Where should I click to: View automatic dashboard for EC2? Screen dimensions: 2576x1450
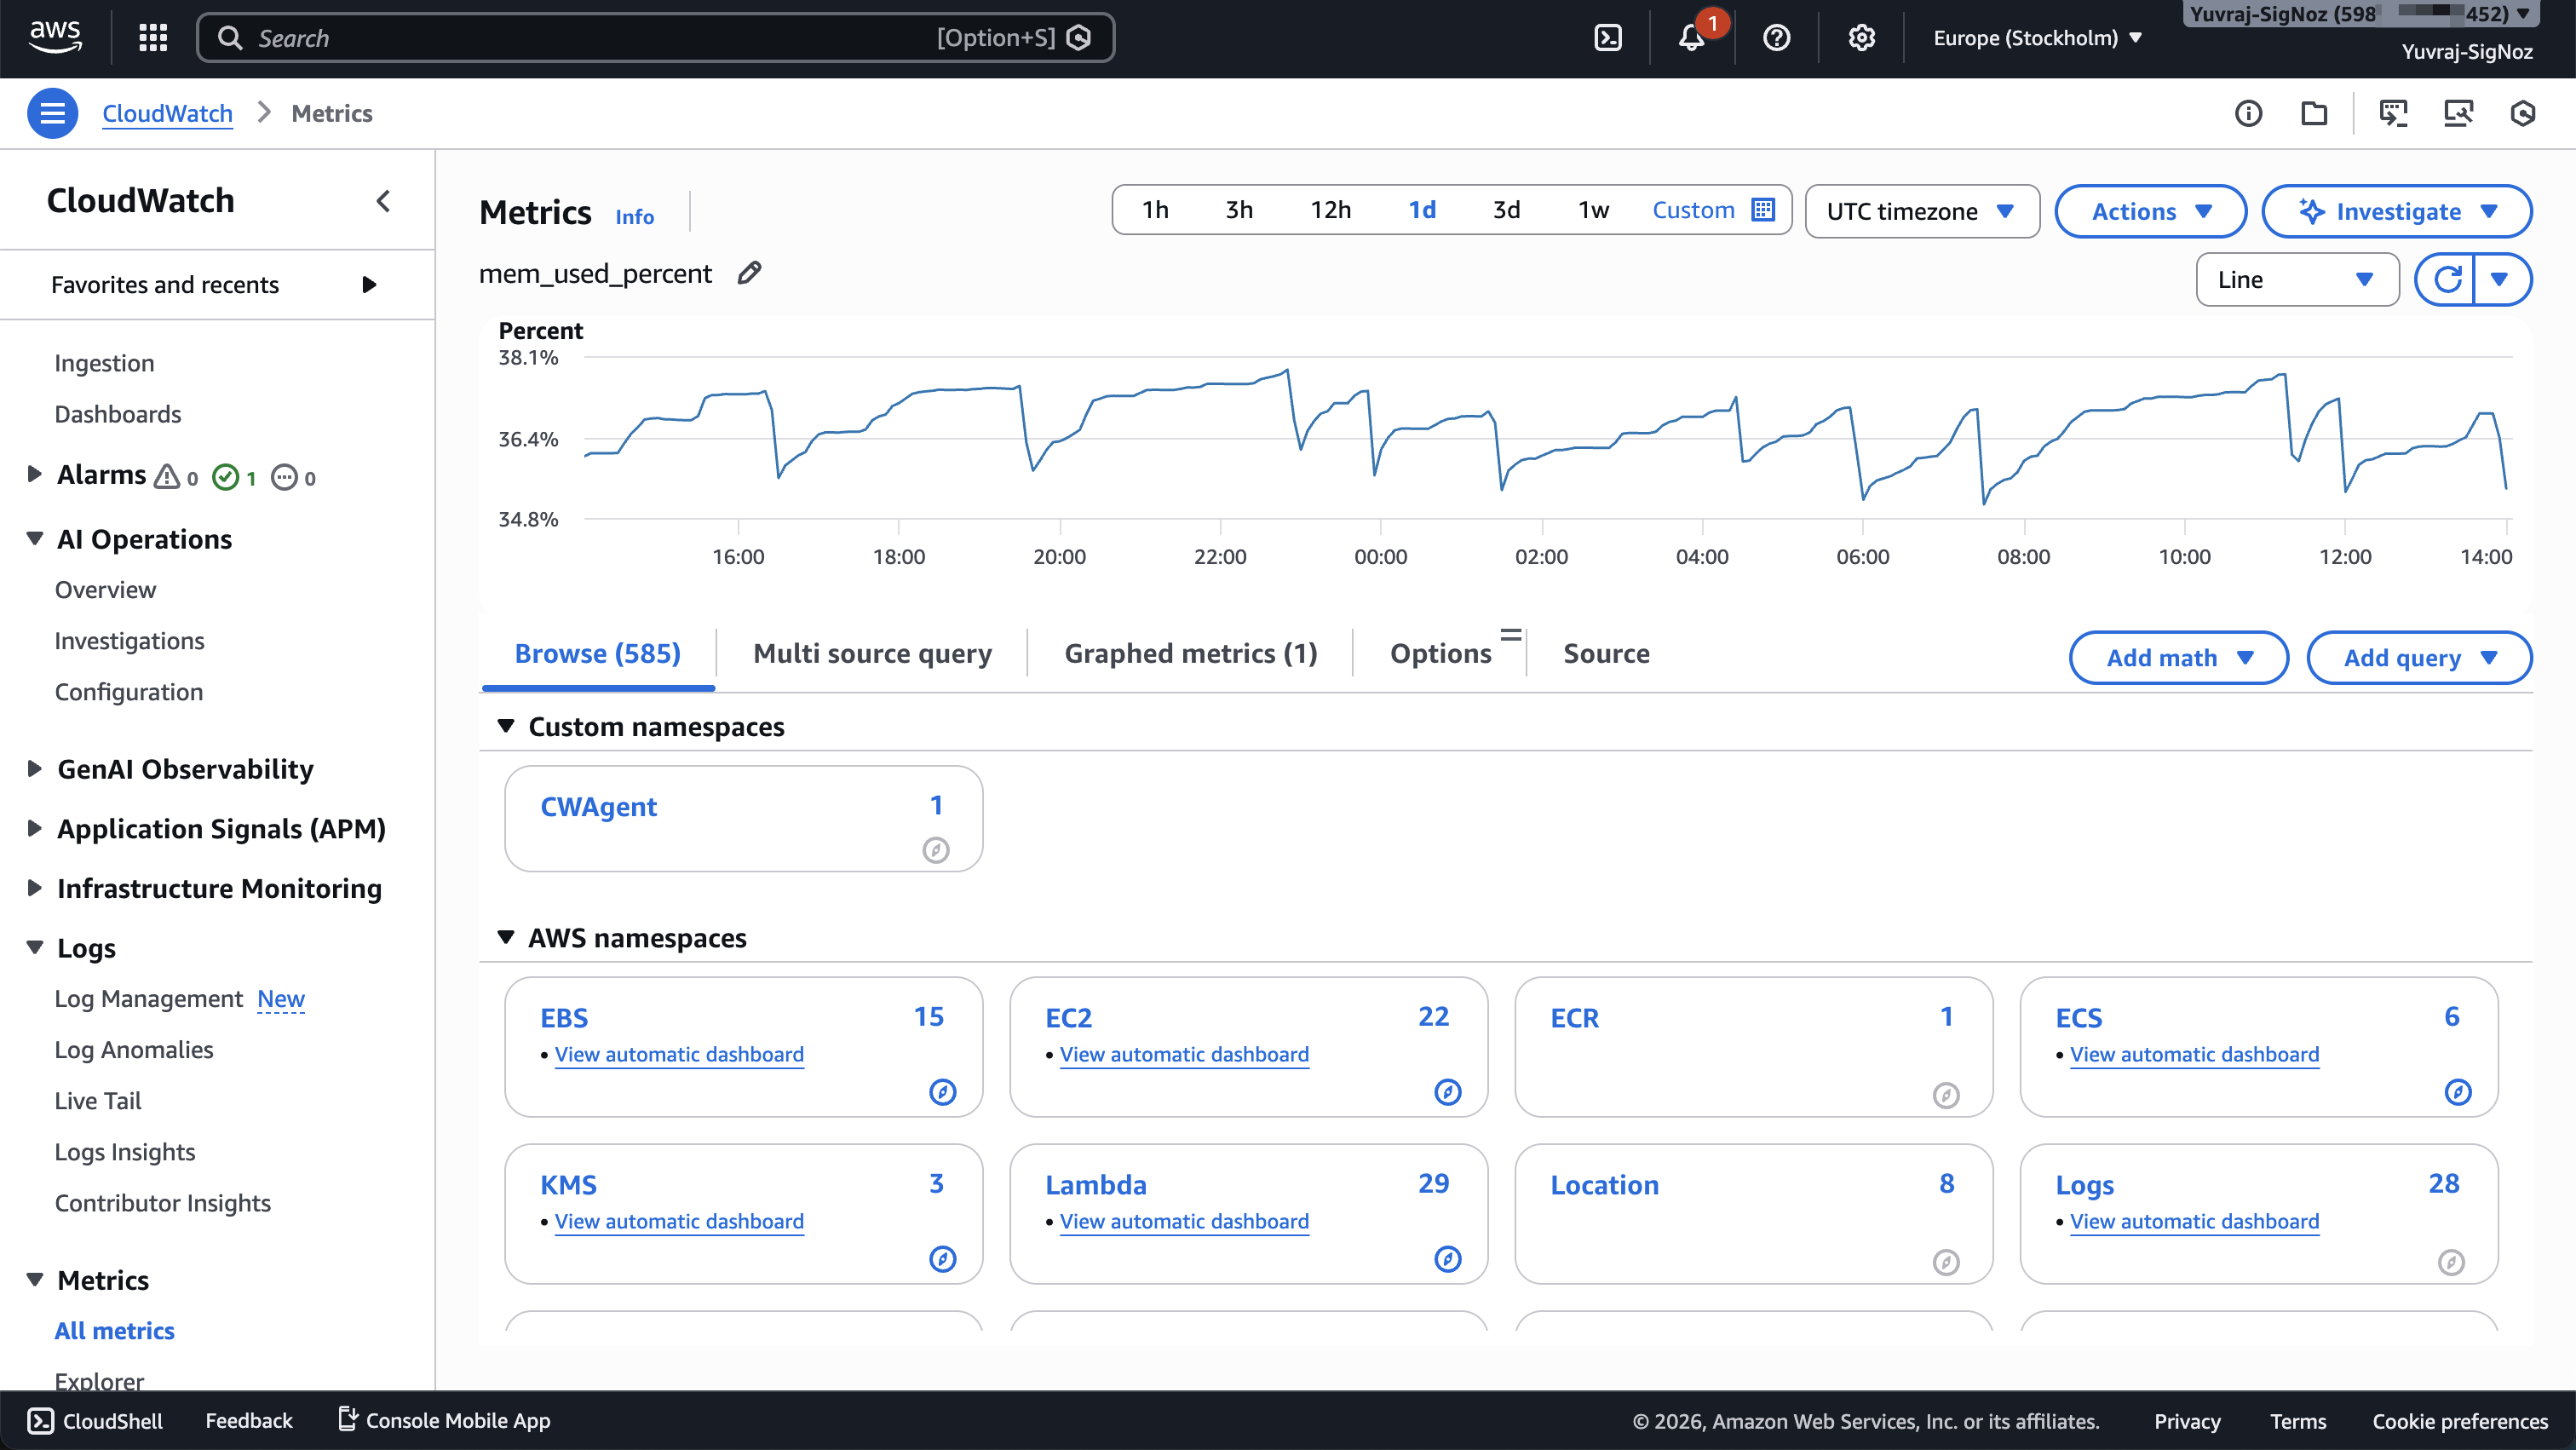click(1184, 1054)
